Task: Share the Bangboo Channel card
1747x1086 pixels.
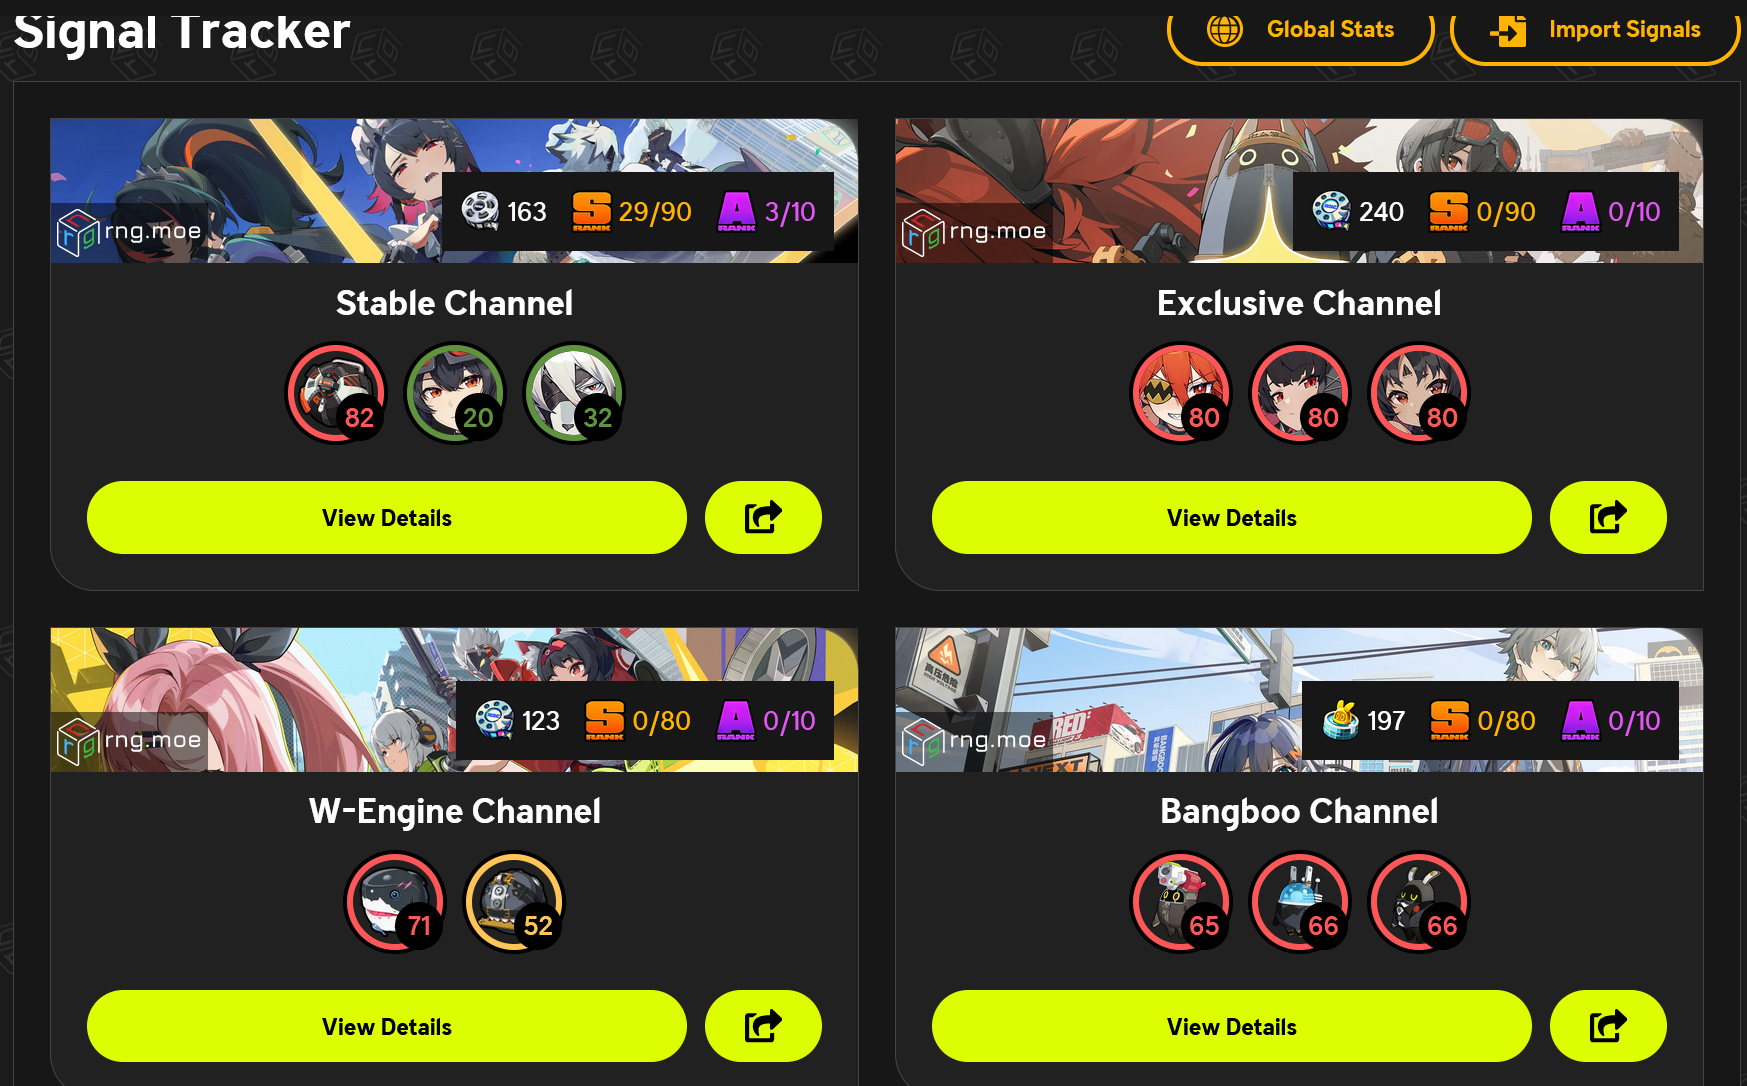Action: (x=1608, y=1026)
